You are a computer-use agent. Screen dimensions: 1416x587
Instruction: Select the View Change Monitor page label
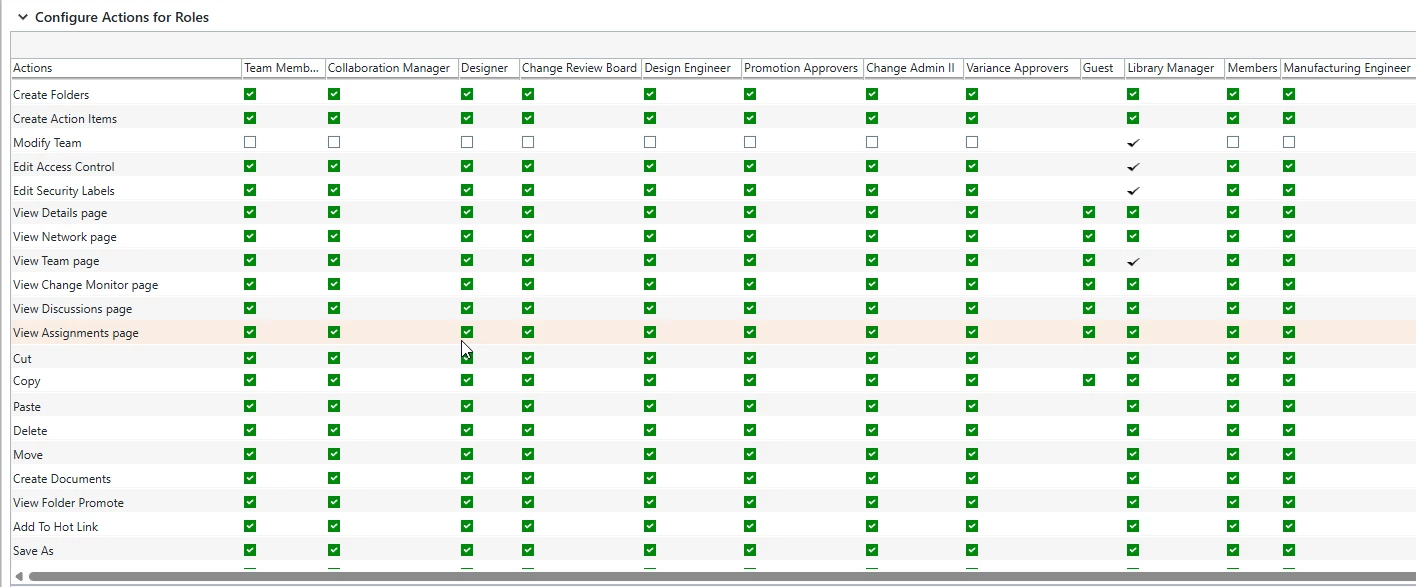coord(86,285)
